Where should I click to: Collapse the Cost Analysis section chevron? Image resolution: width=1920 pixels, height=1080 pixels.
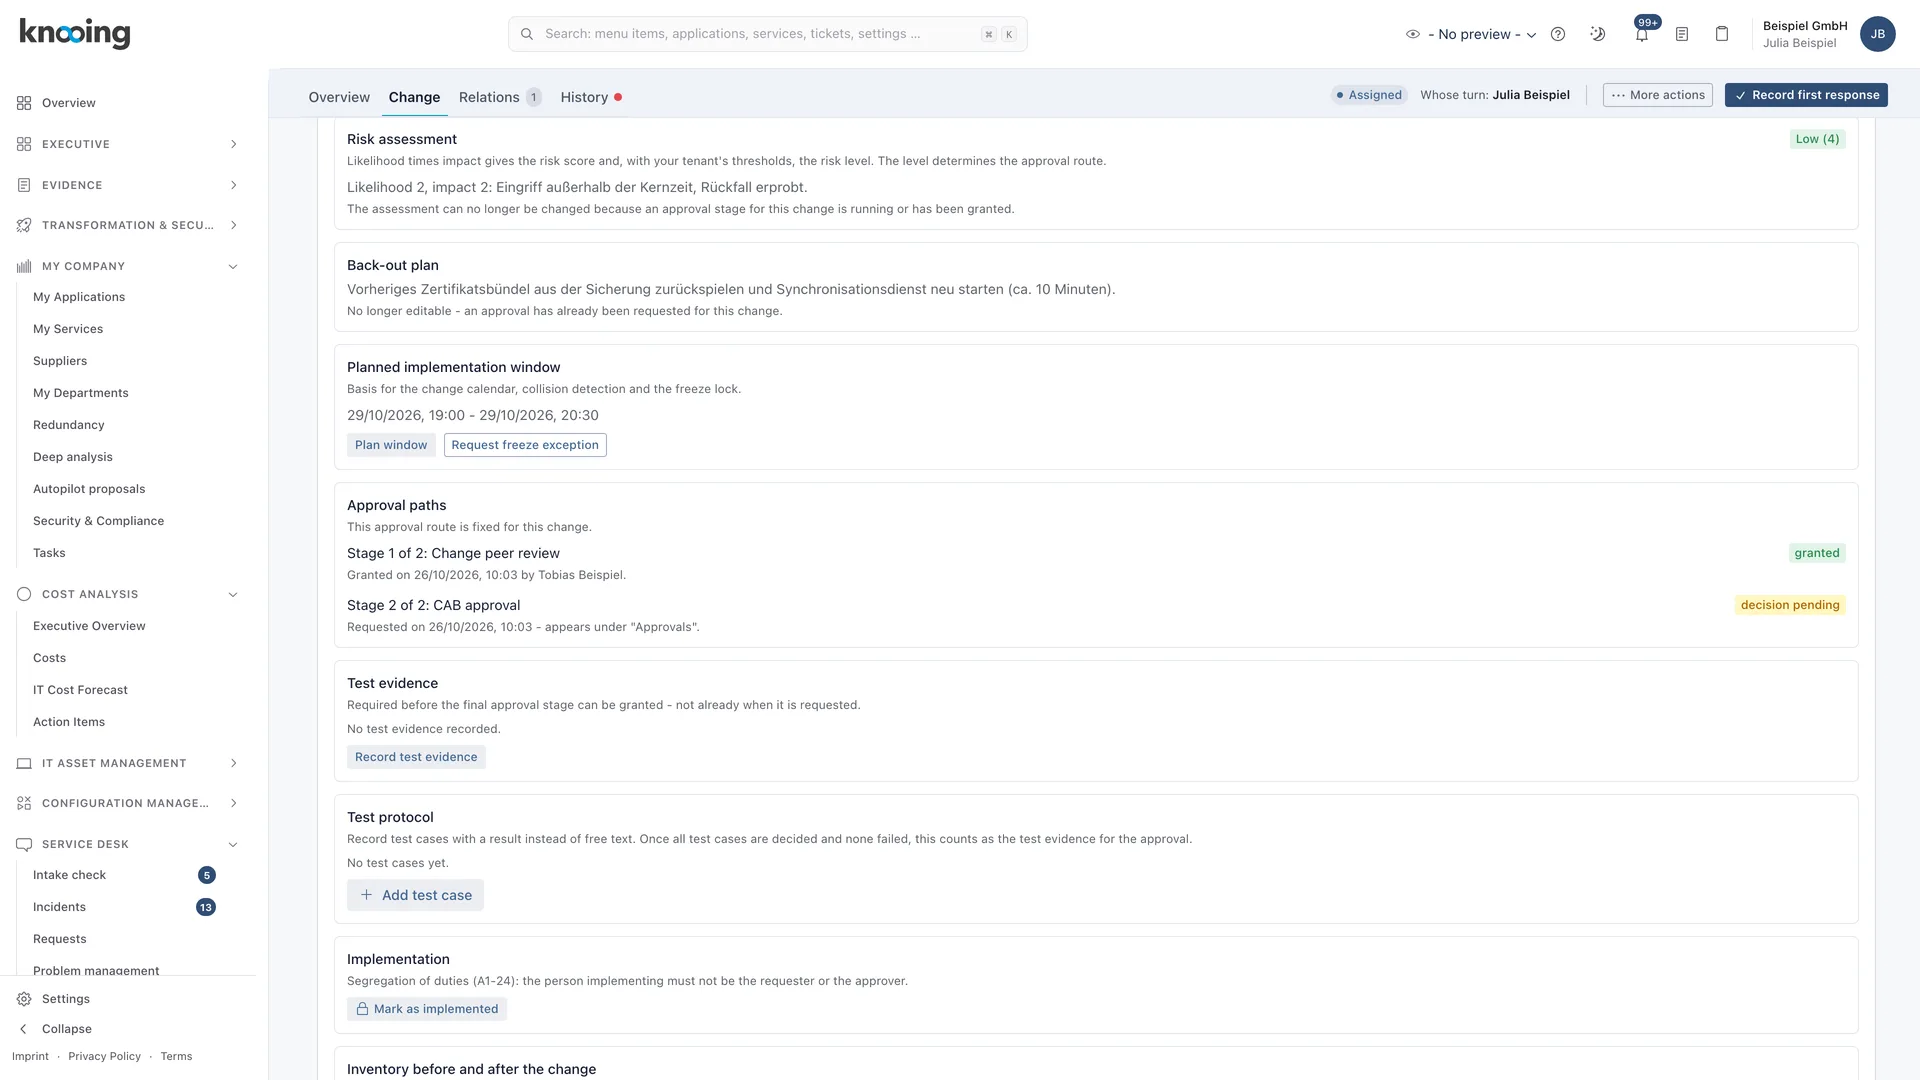(233, 594)
